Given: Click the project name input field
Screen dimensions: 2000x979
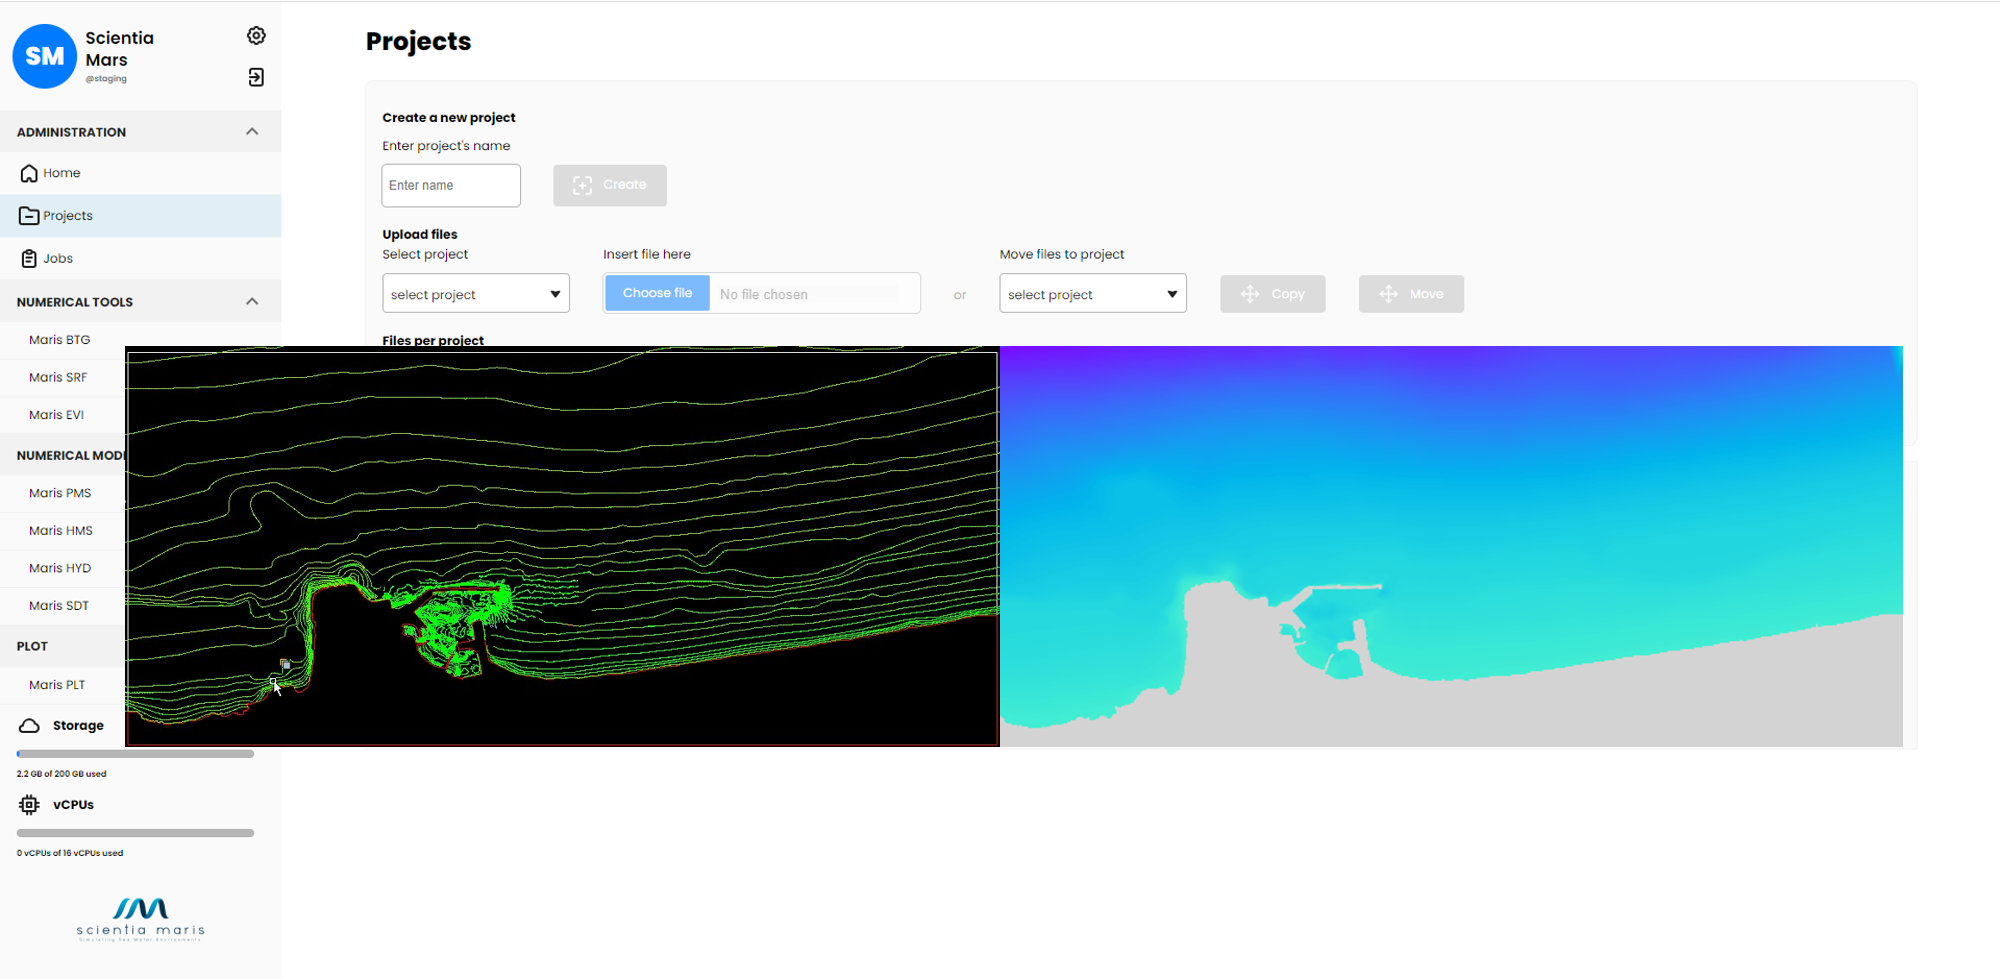Looking at the screenshot, I should tap(450, 185).
